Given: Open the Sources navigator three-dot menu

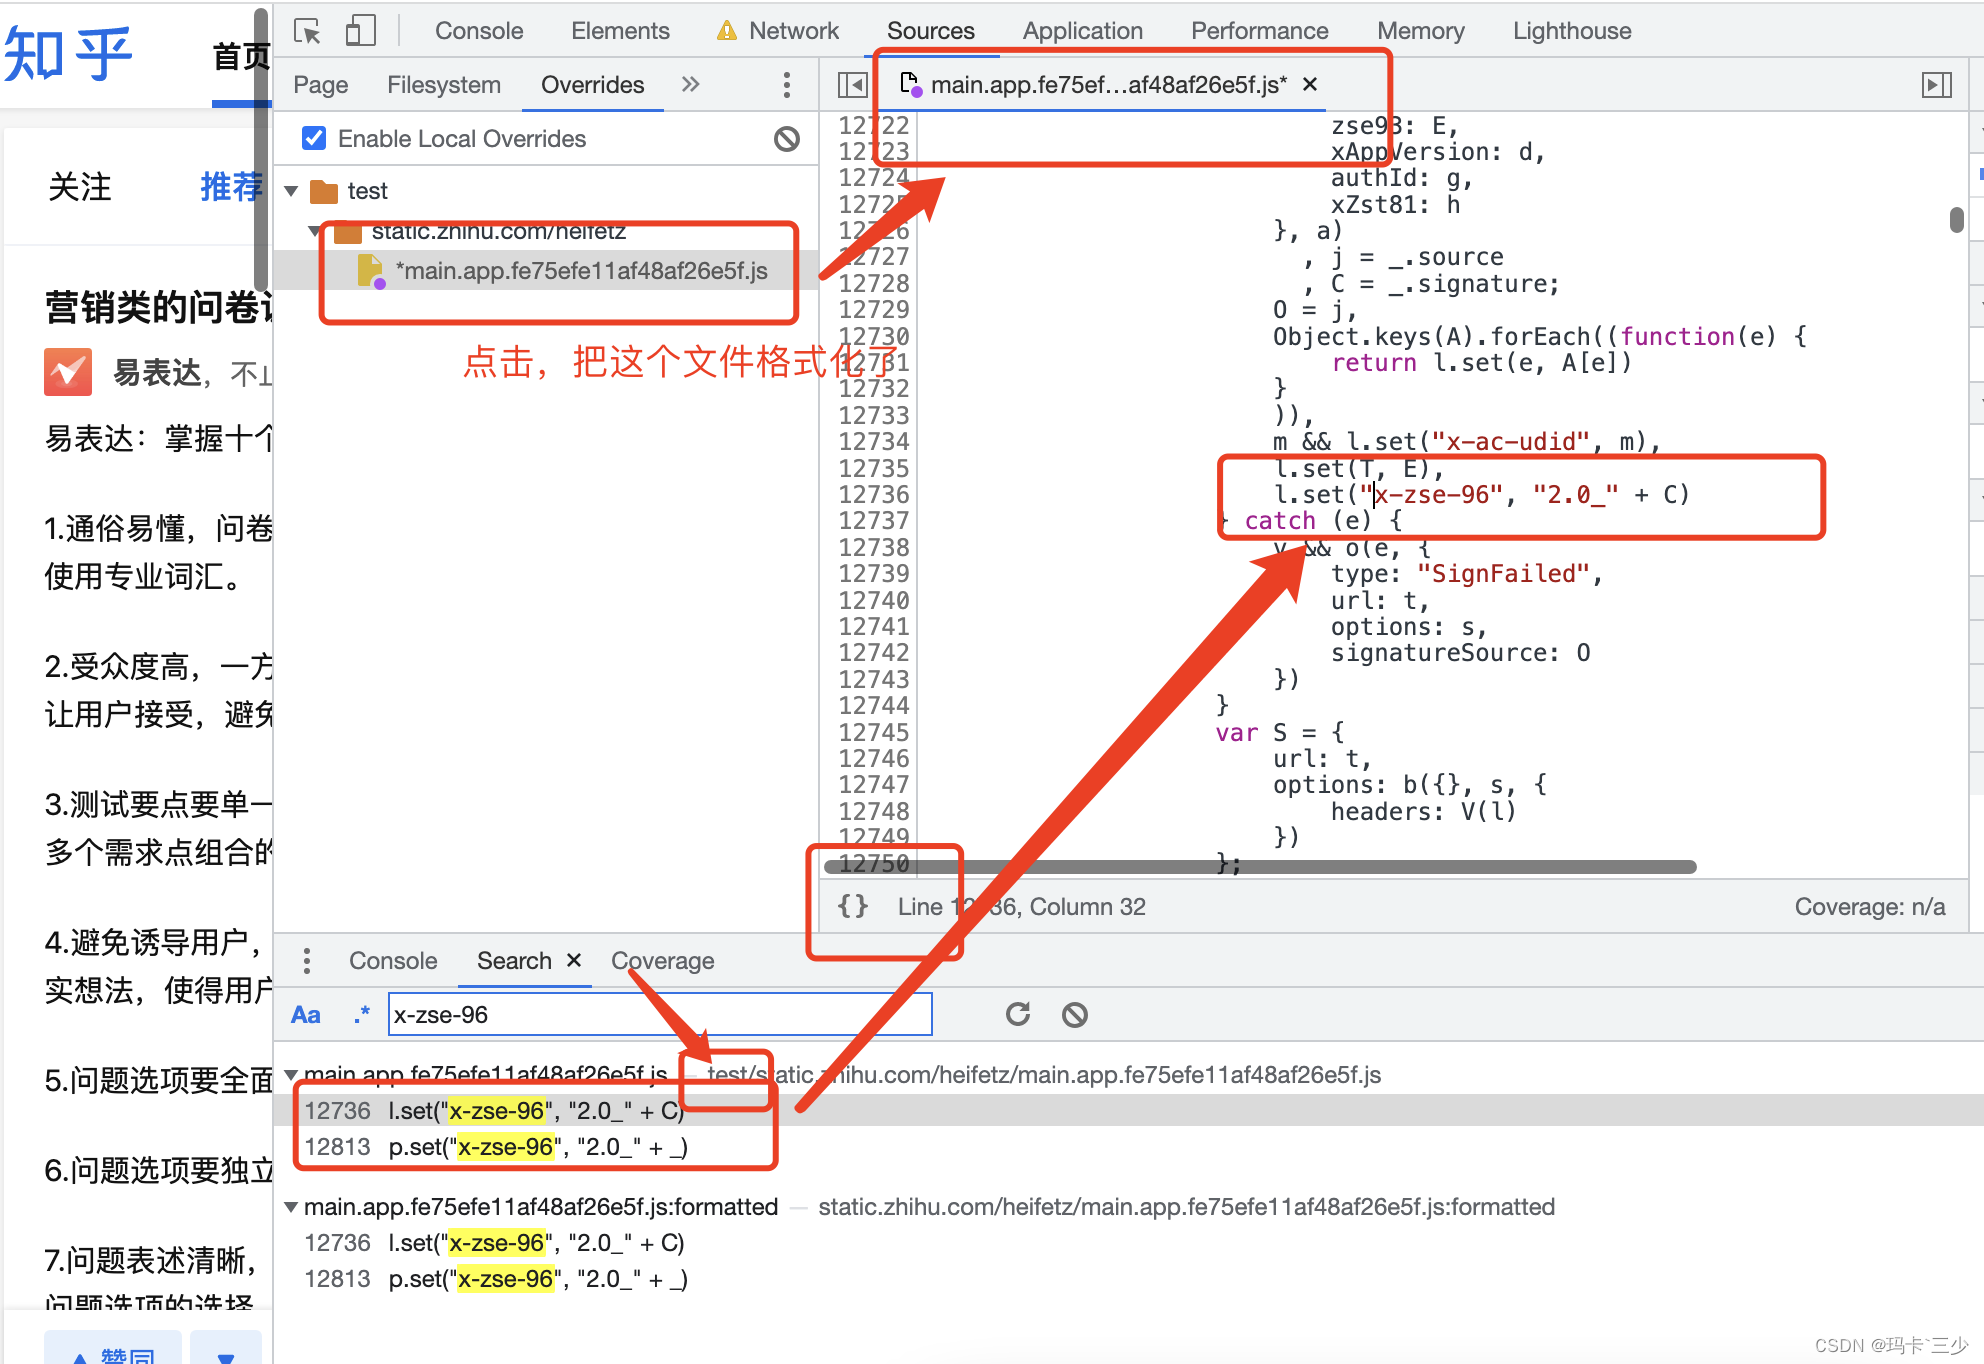Looking at the screenshot, I should (787, 85).
